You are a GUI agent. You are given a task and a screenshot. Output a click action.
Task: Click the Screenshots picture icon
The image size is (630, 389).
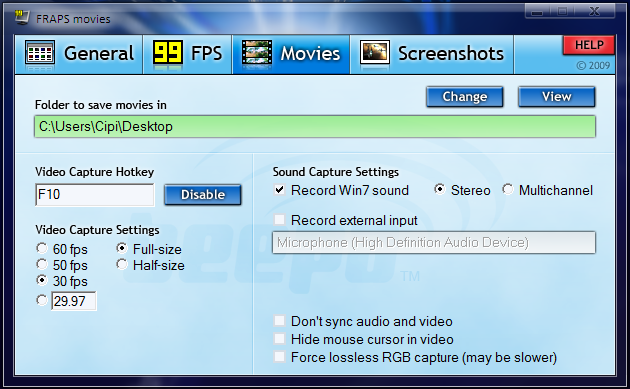374,53
